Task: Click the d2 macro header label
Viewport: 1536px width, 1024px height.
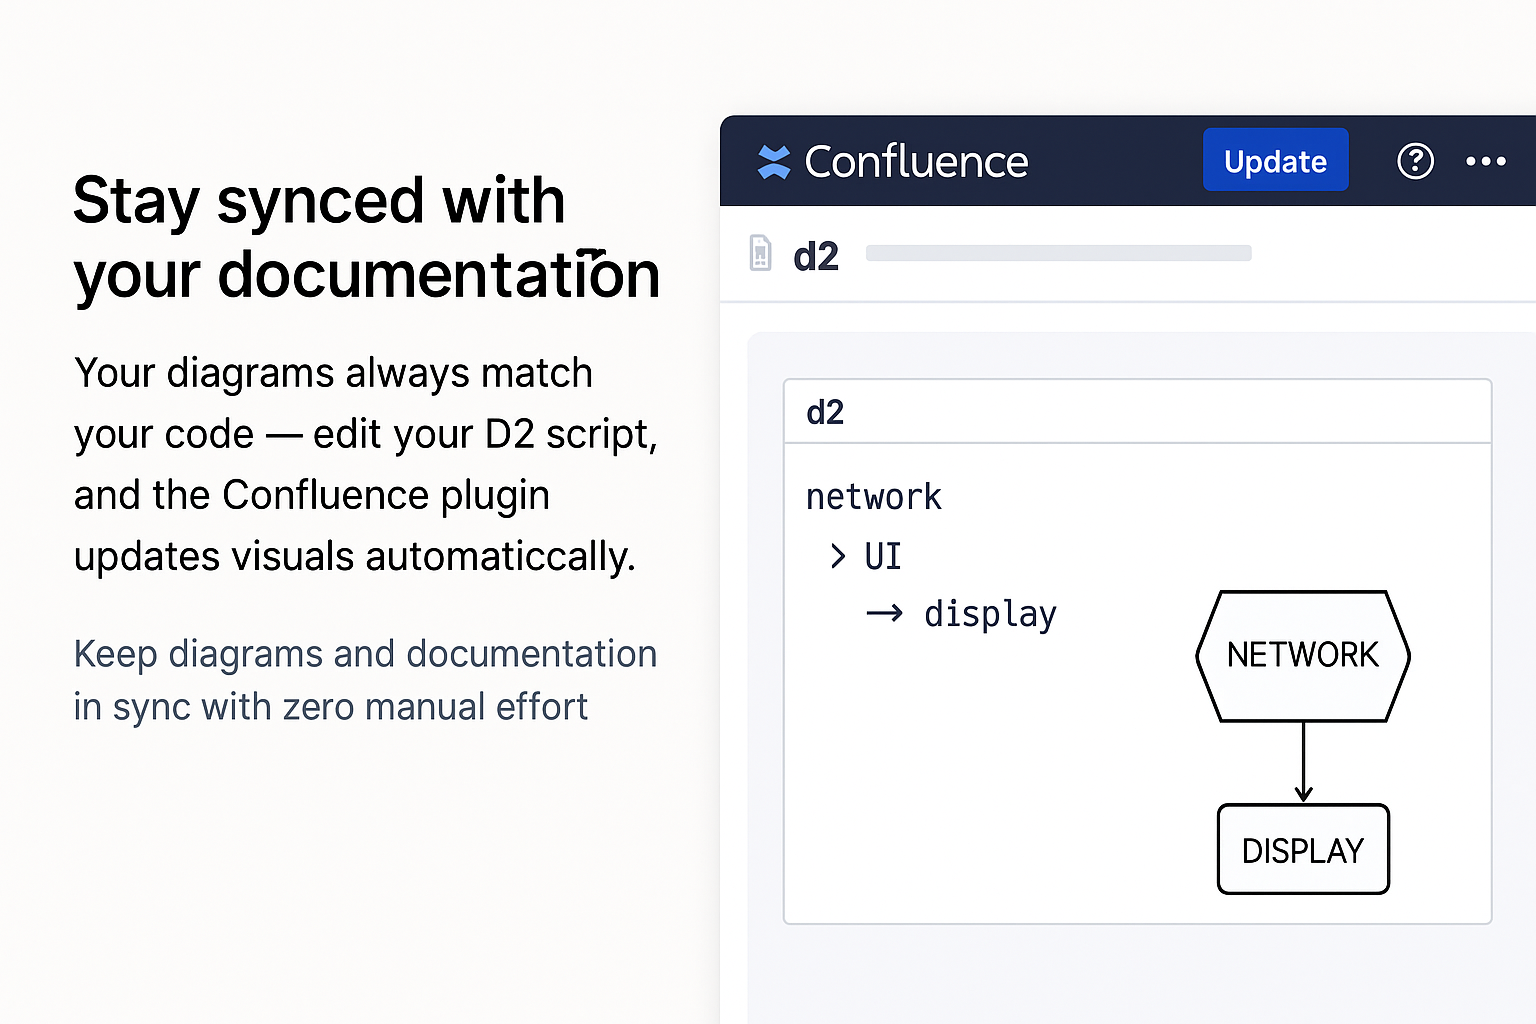Action: point(825,412)
